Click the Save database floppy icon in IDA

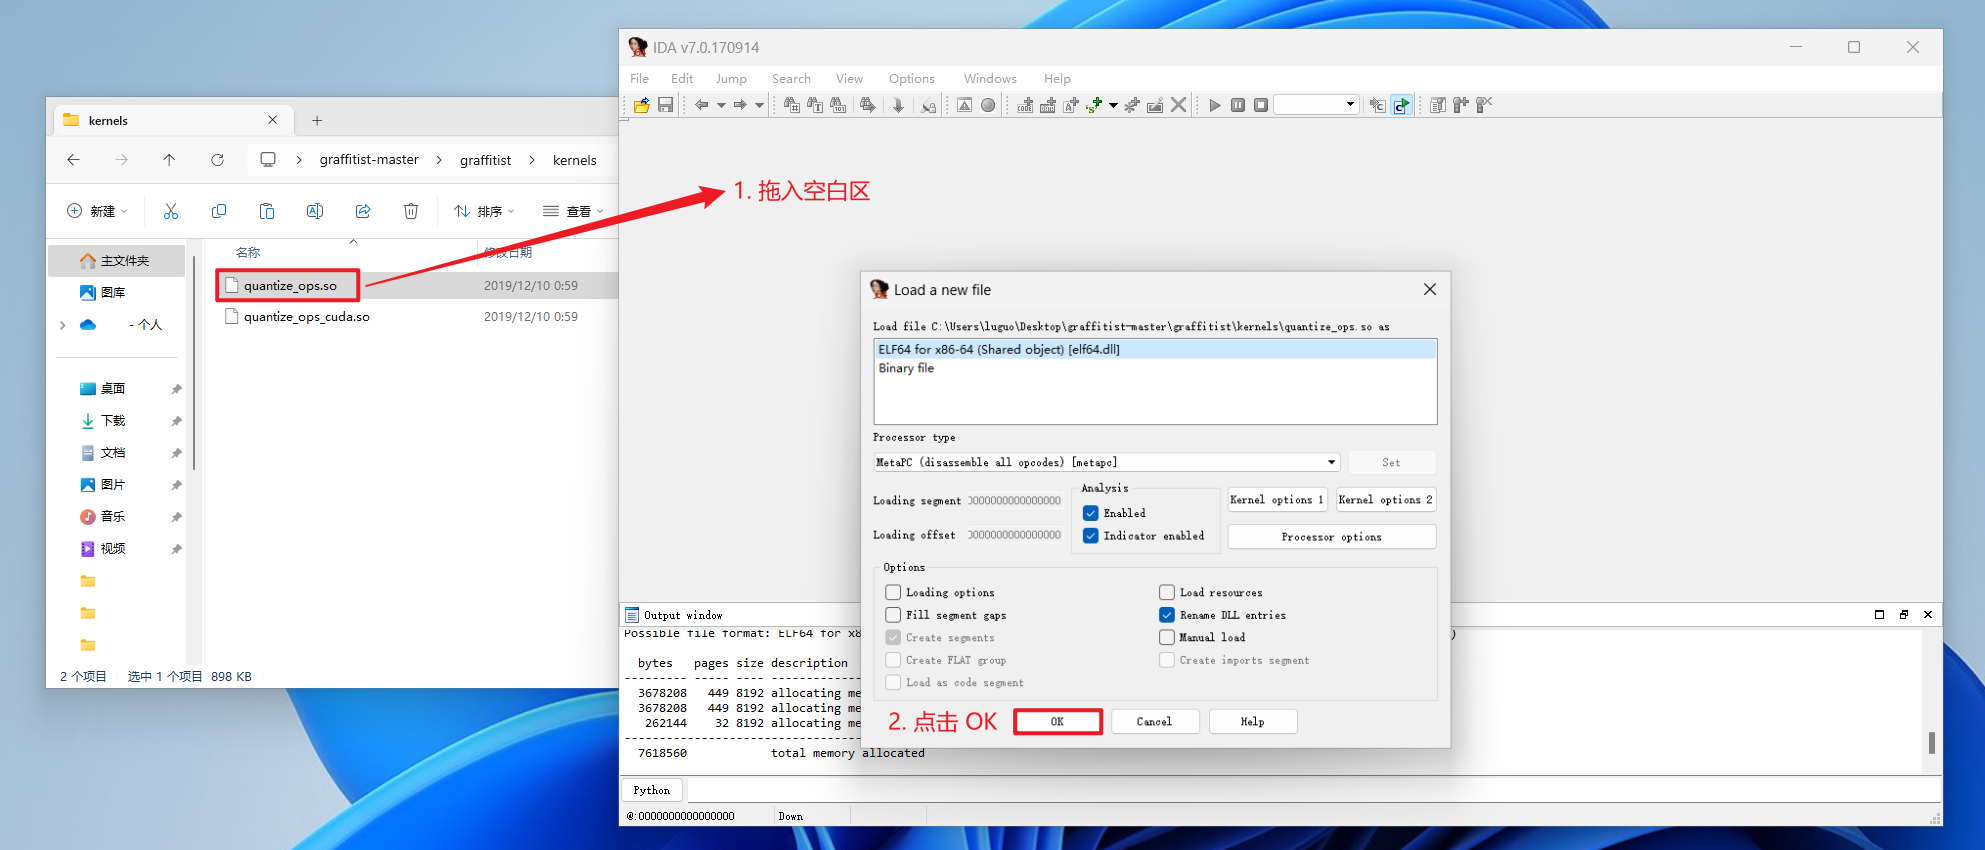665,105
